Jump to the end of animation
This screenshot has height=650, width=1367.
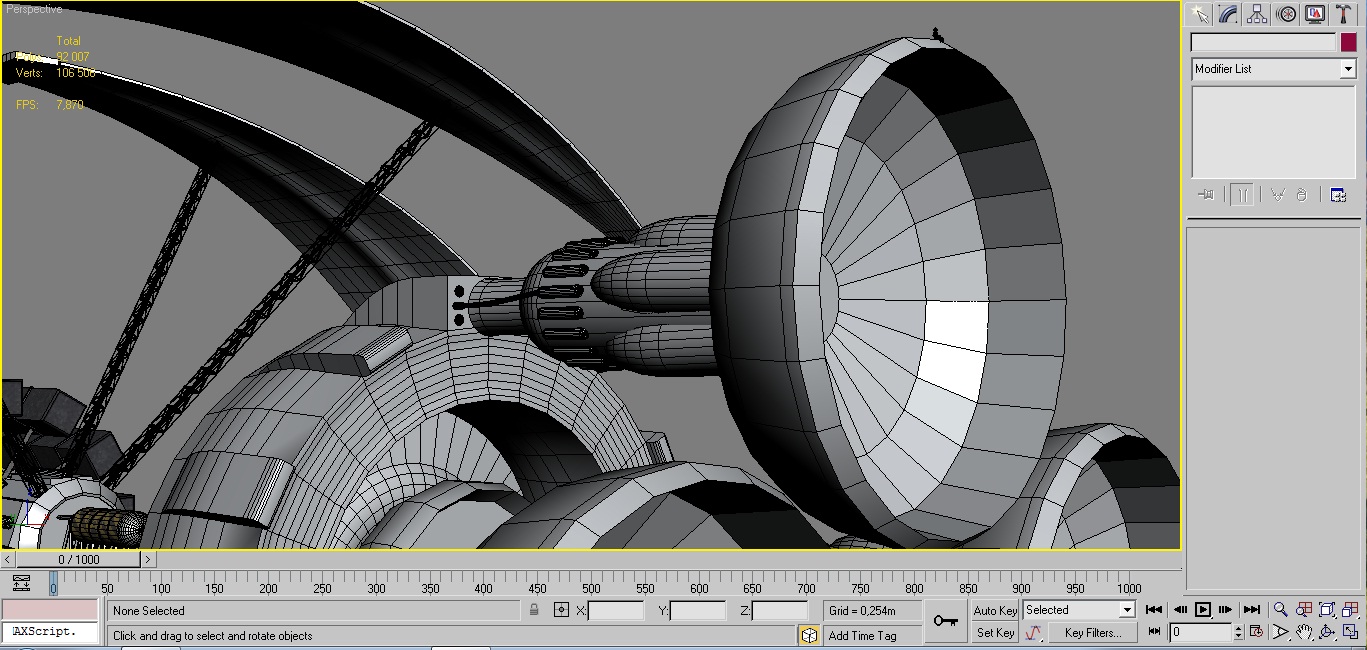[1251, 610]
